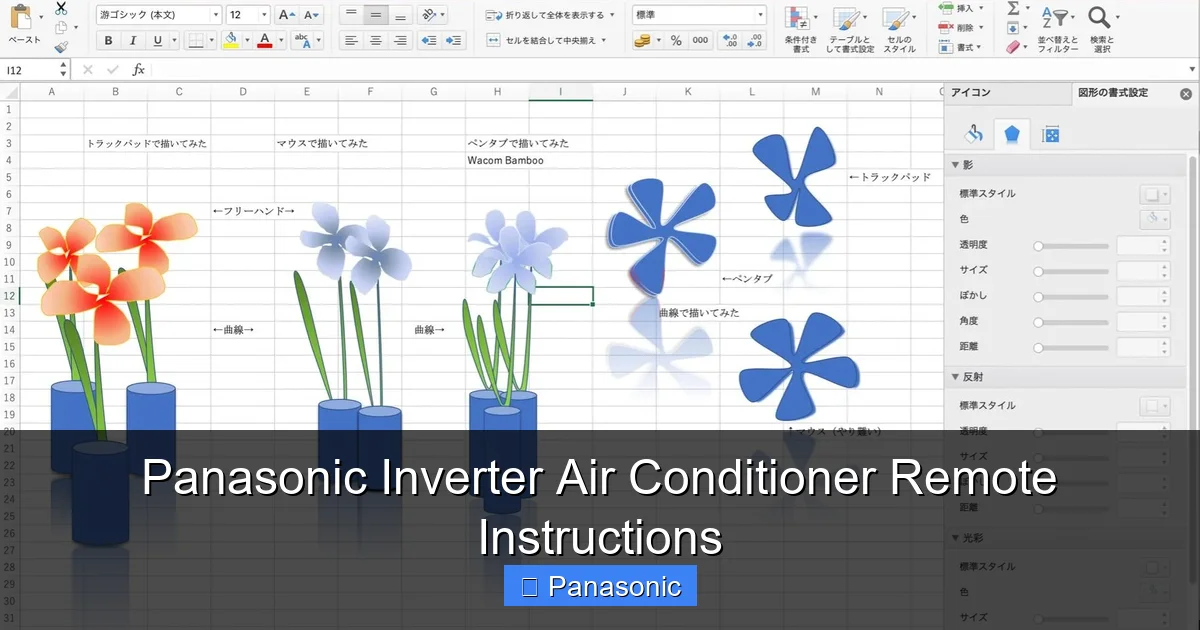Image resolution: width=1200 pixels, height=630 pixels.
Task: Open cell styles (セルのスタイル)
Action: 899,30
